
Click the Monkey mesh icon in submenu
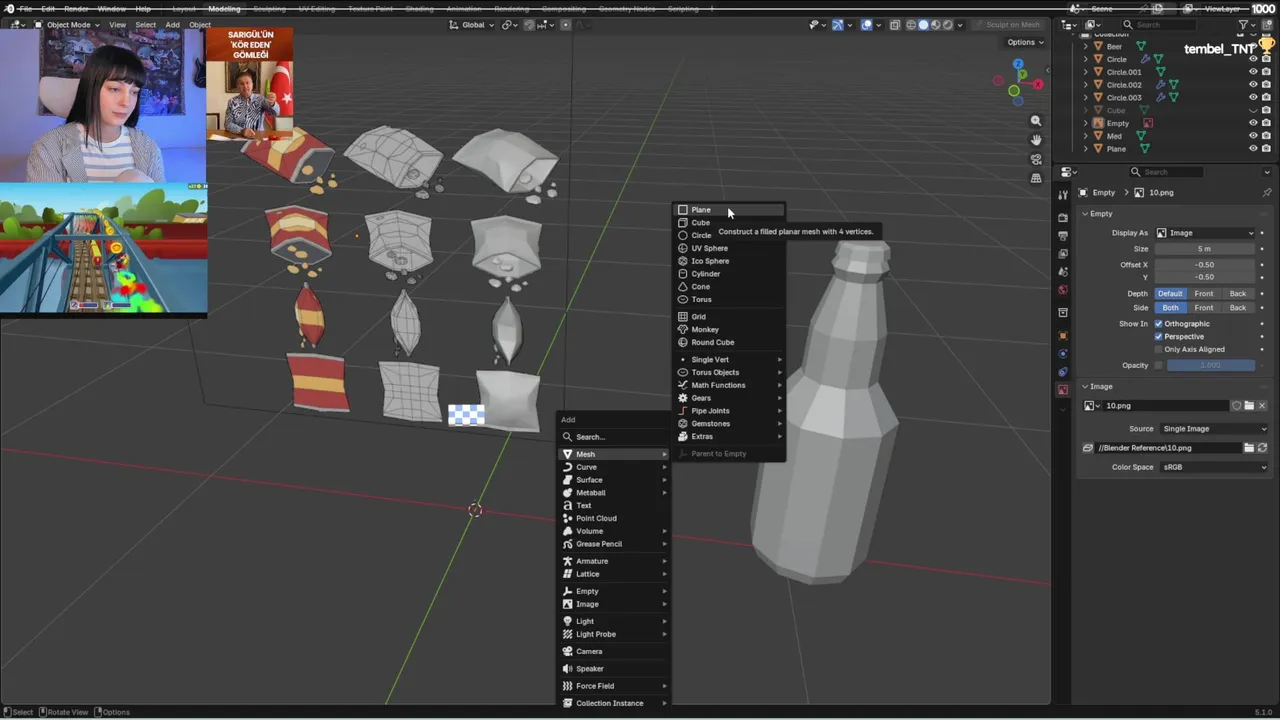[683, 329]
